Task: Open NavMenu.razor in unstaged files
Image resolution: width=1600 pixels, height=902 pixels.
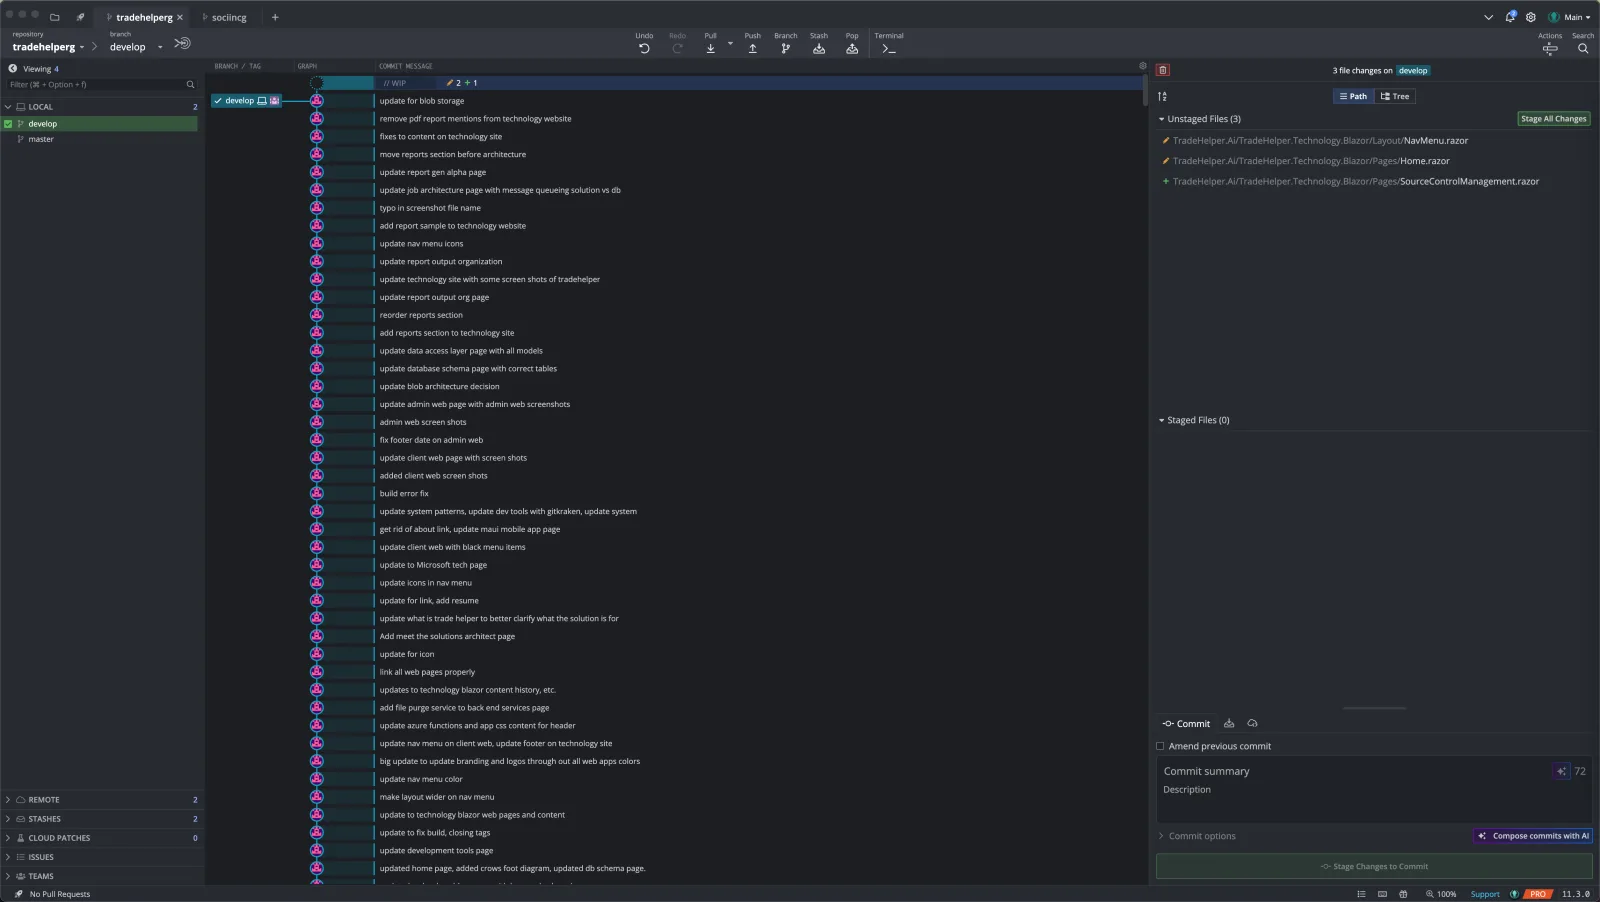Action: 1320,141
